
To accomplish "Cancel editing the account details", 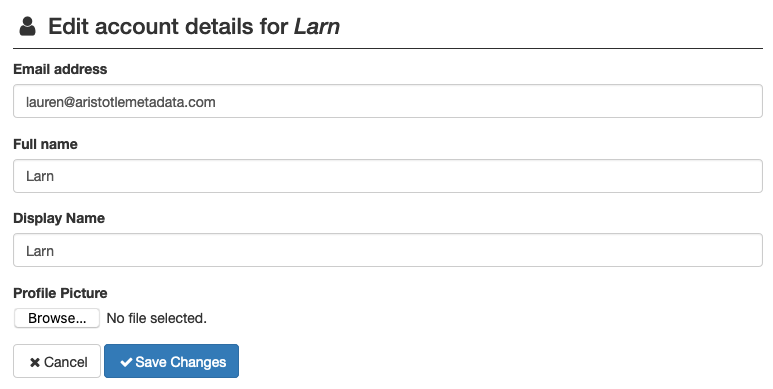I will [x=57, y=361].
